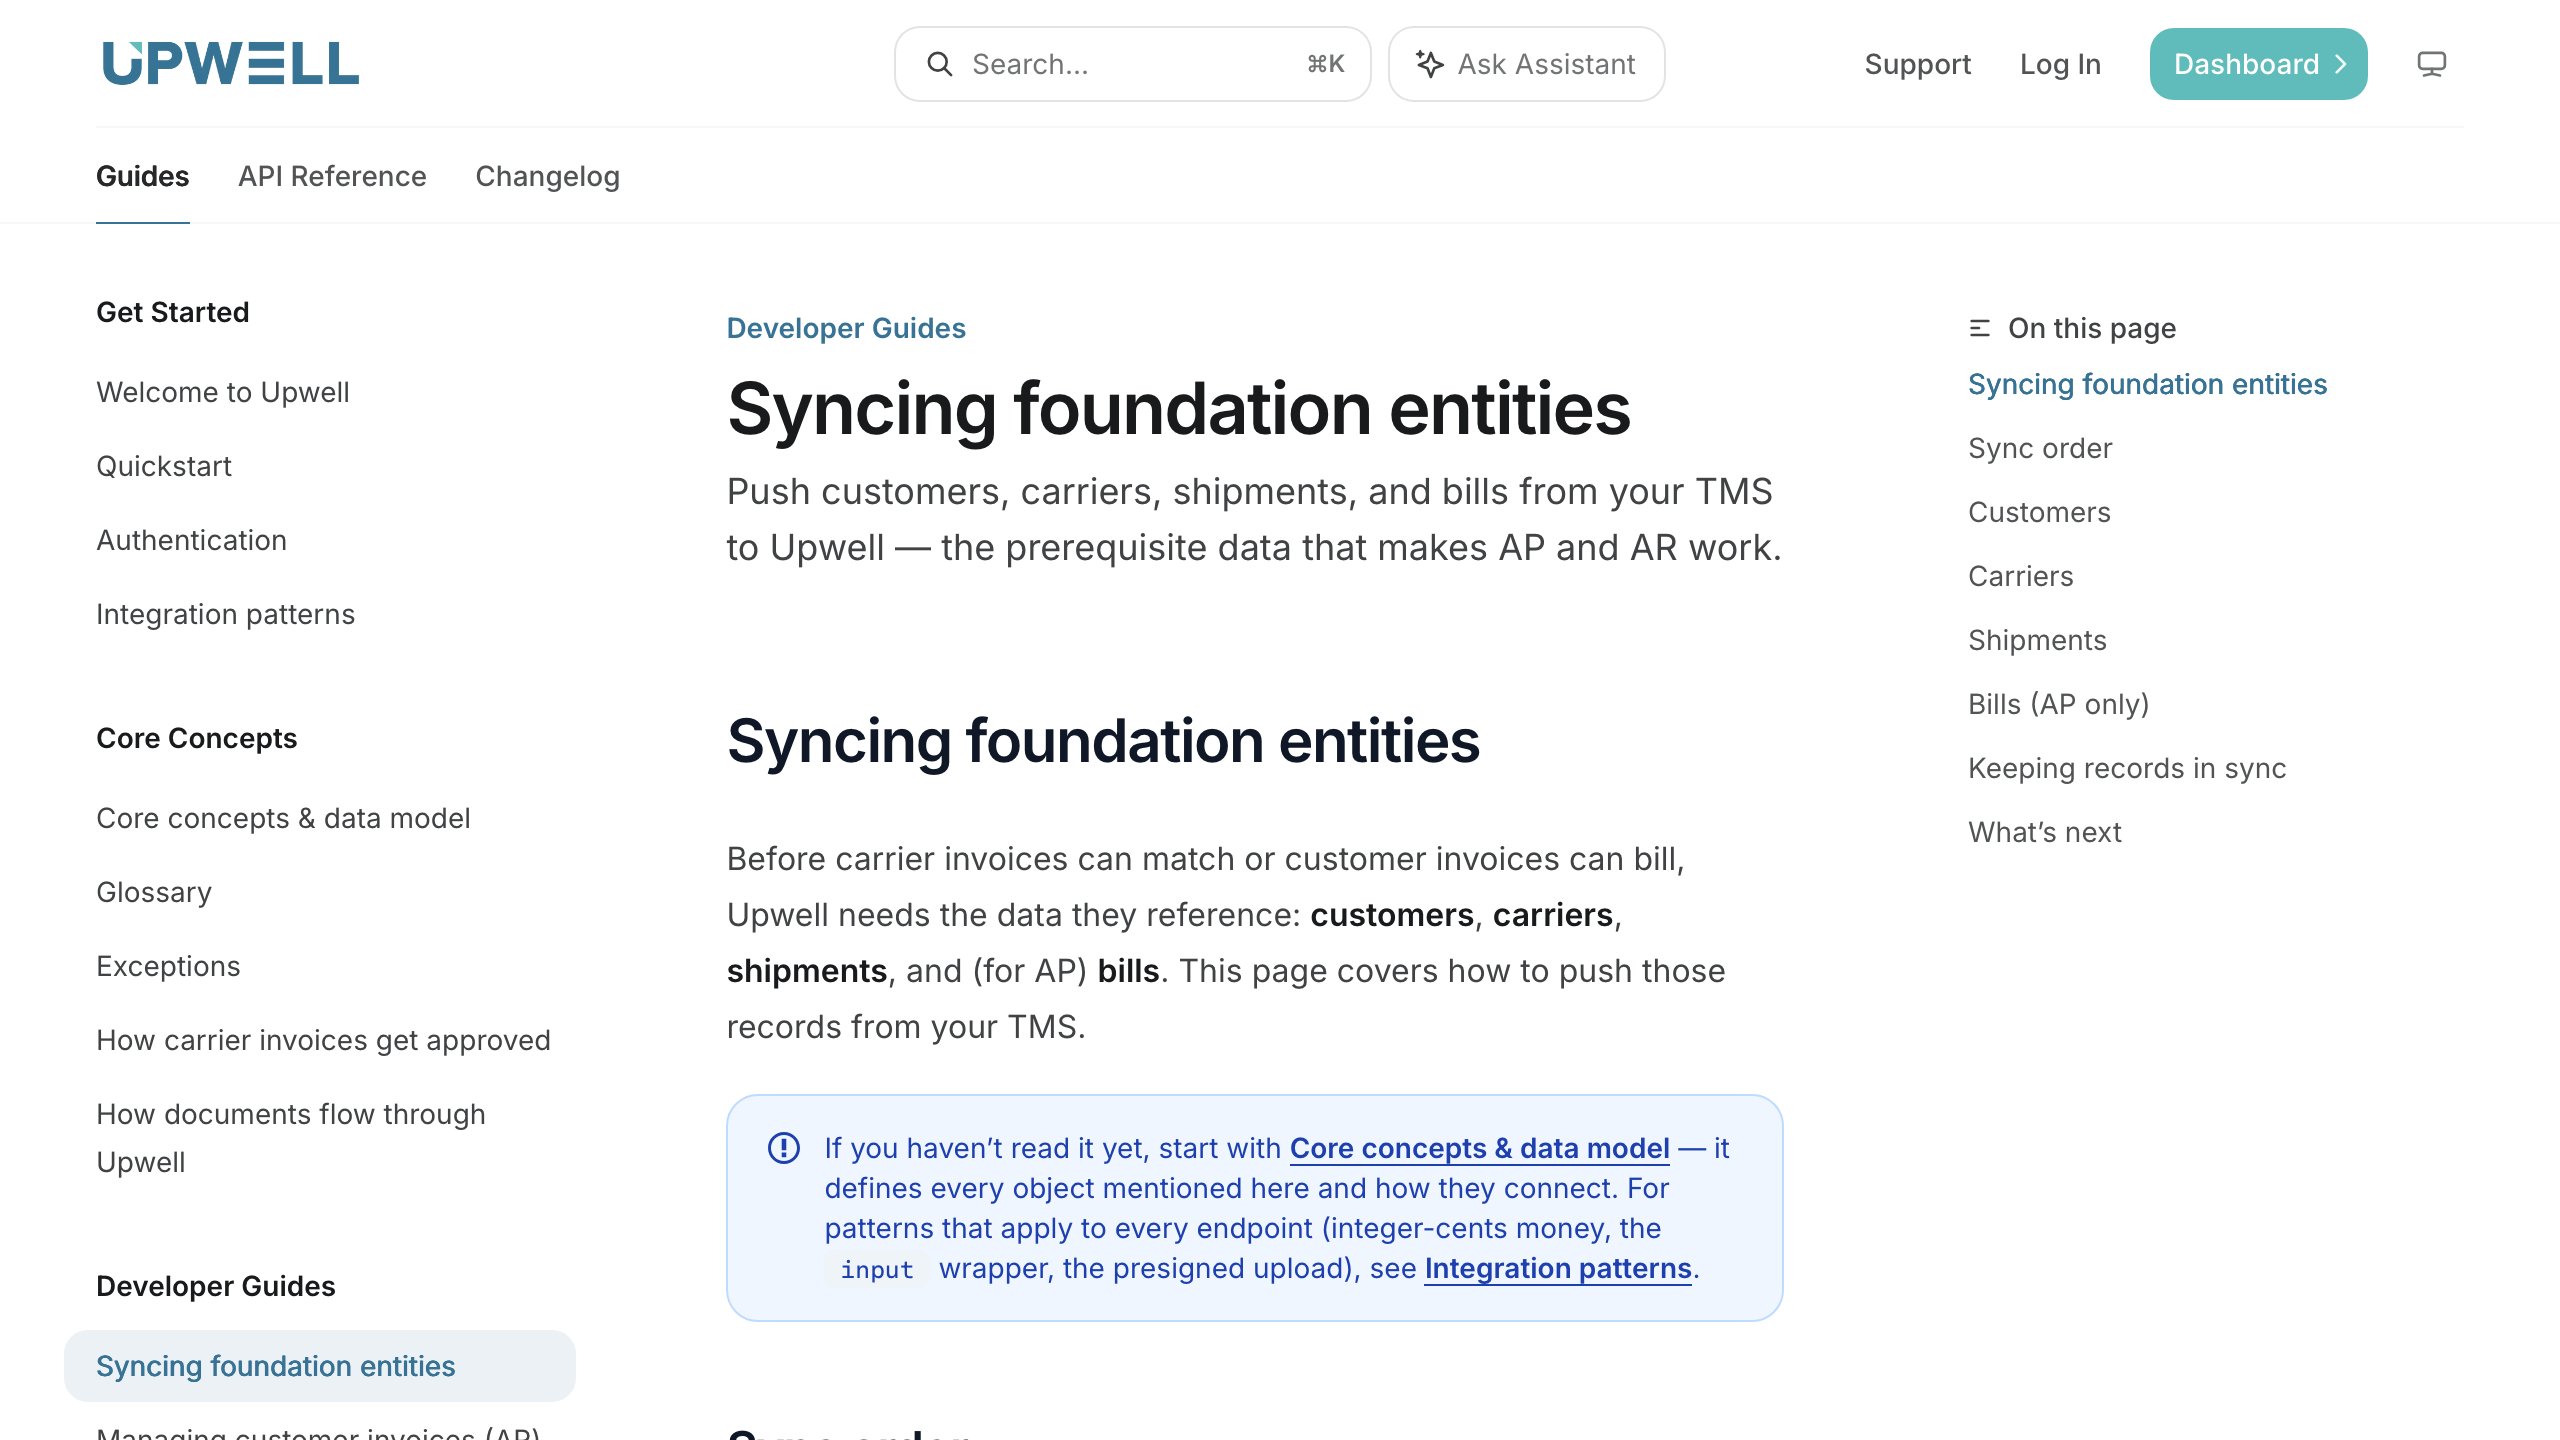The width and height of the screenshot is (2560, 1440).
Task: Open the Ask Assistant panel
Action: 1526,64
